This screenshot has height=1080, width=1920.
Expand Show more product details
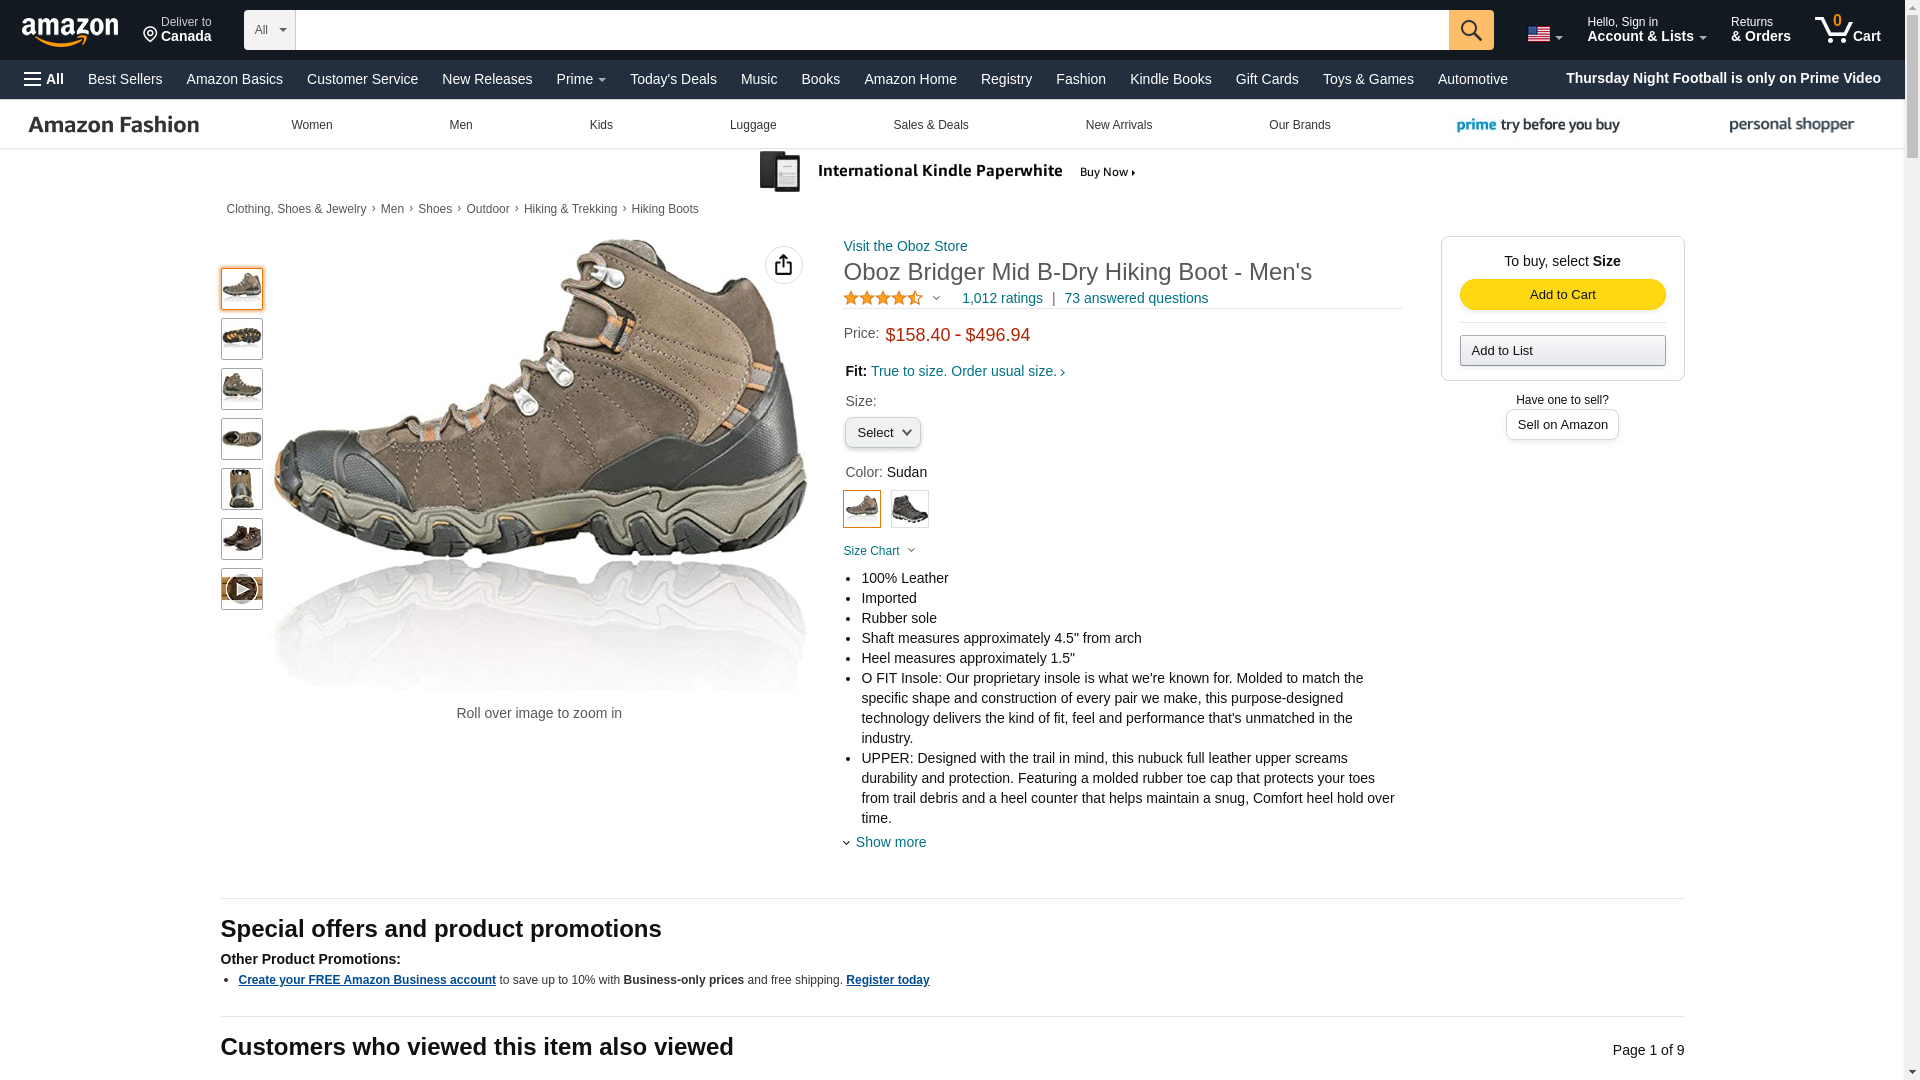[889, 842]
